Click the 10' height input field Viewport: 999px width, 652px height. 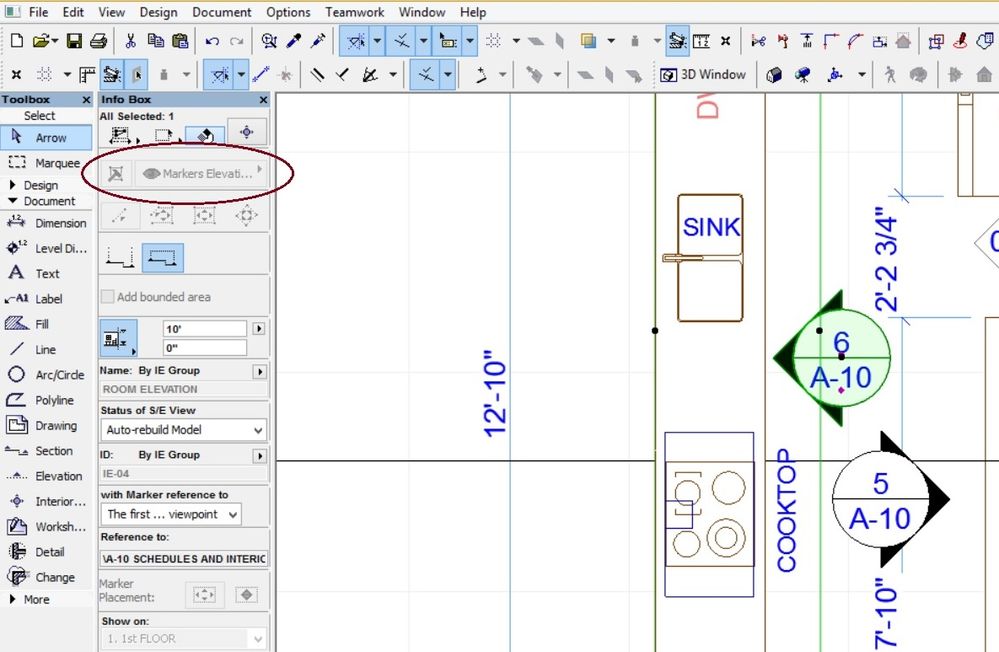point(204,329)
